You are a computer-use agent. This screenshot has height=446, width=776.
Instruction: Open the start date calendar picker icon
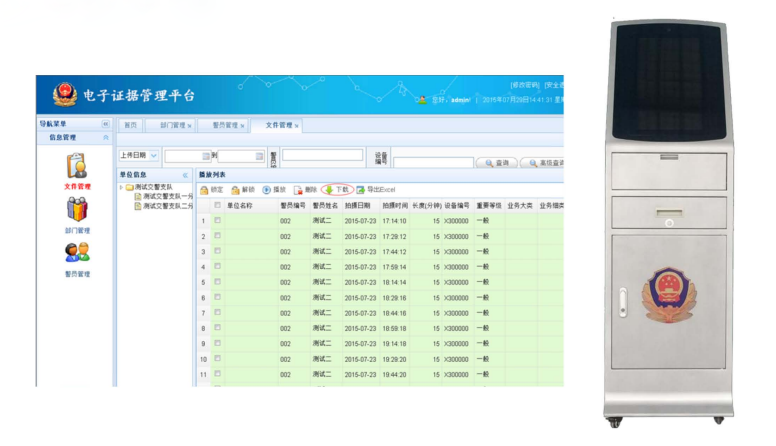(206, 156)
